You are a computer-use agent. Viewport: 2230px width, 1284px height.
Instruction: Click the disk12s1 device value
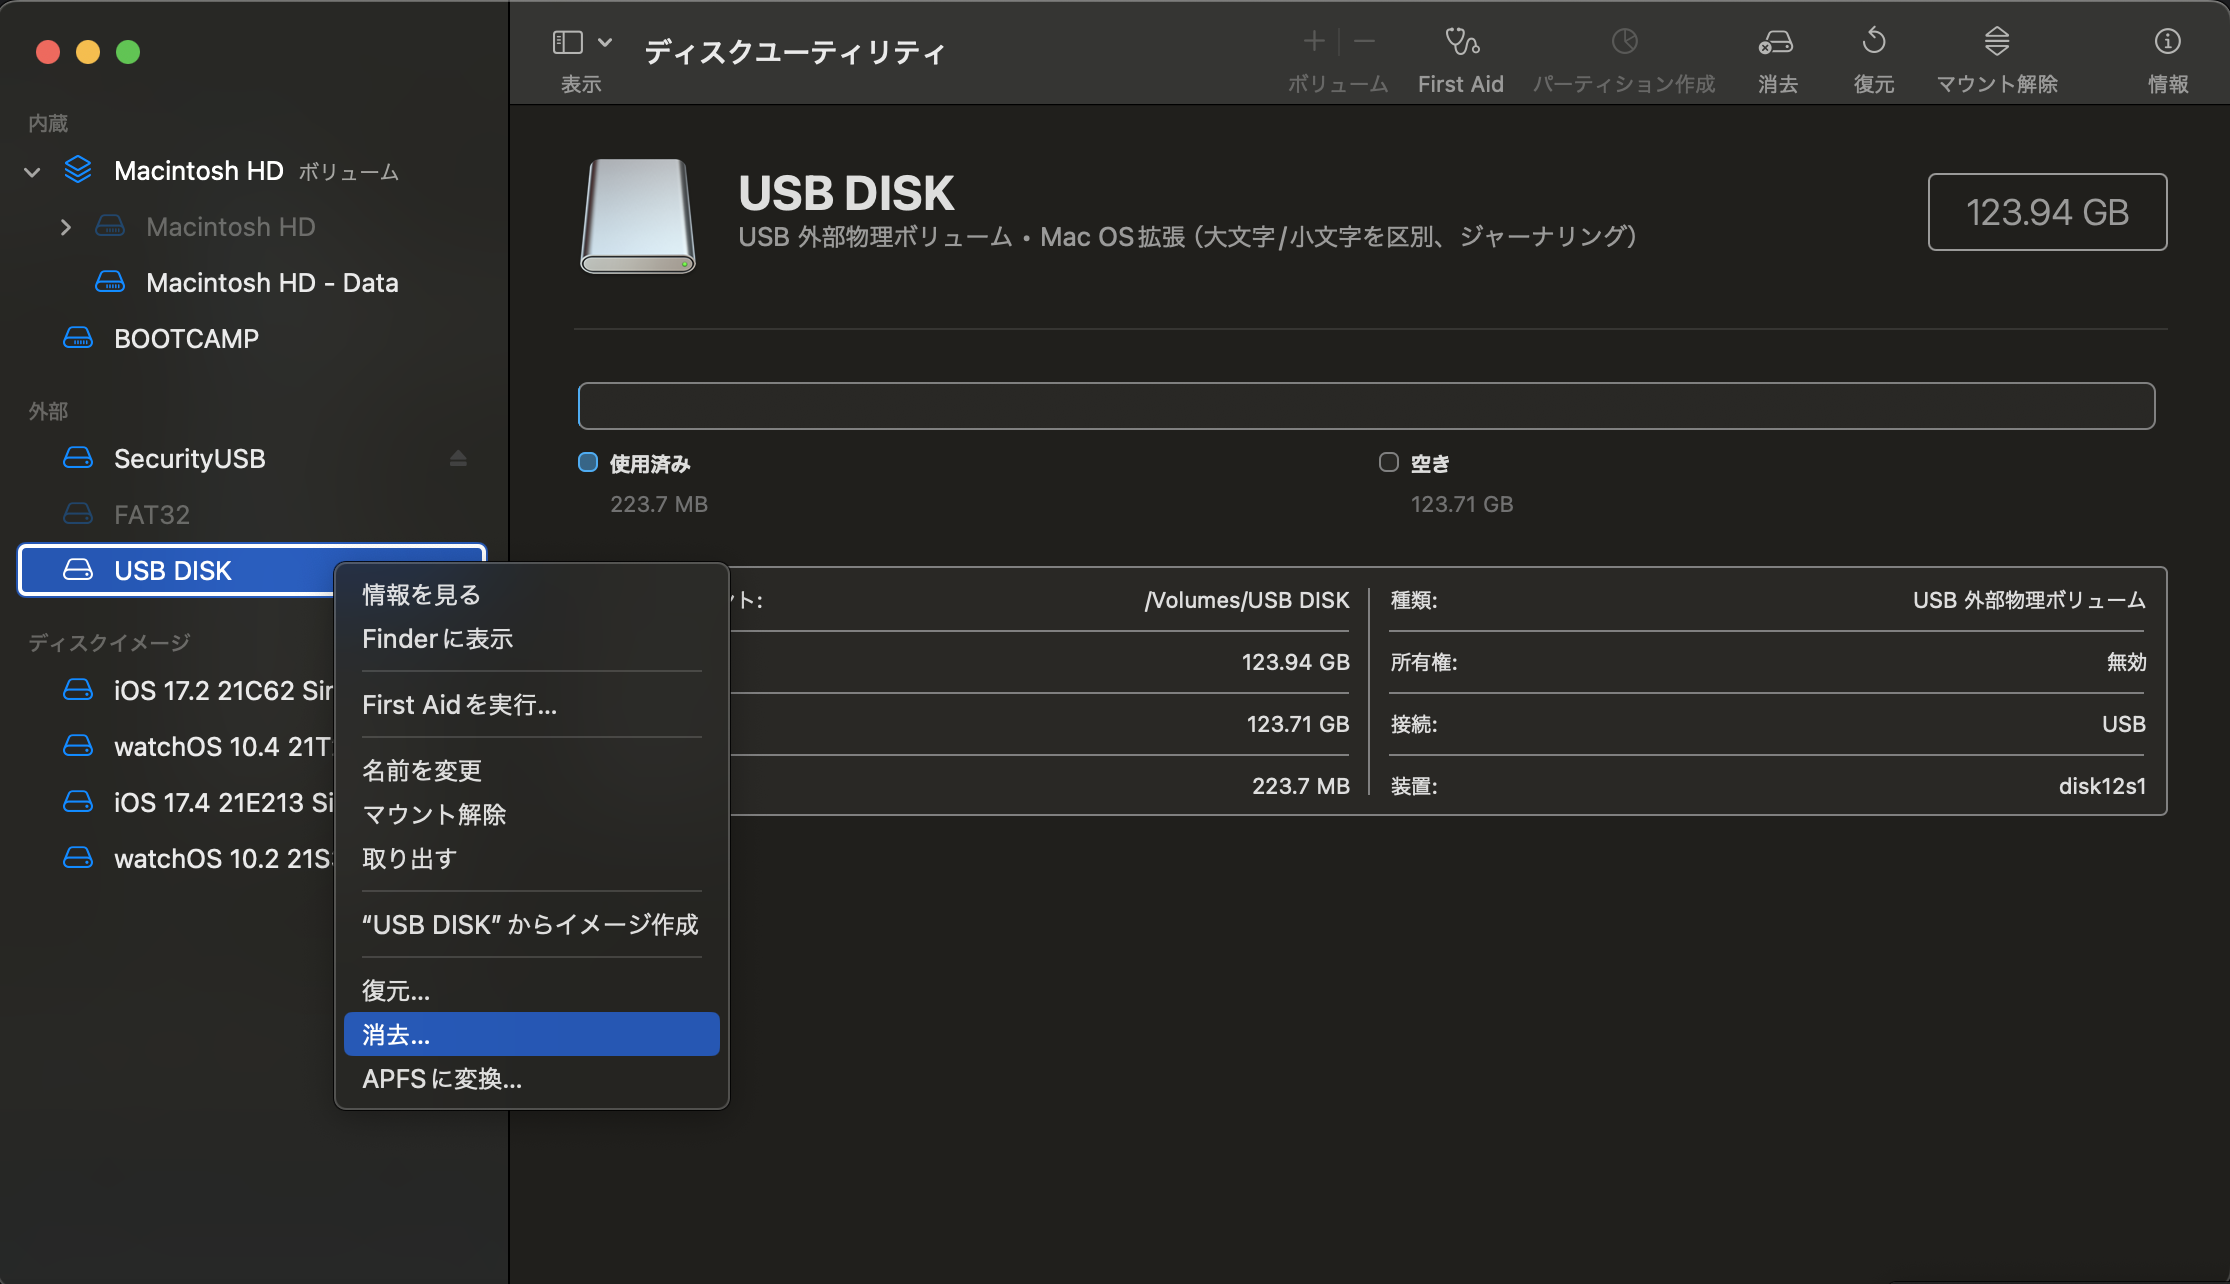pos(2102,786)
